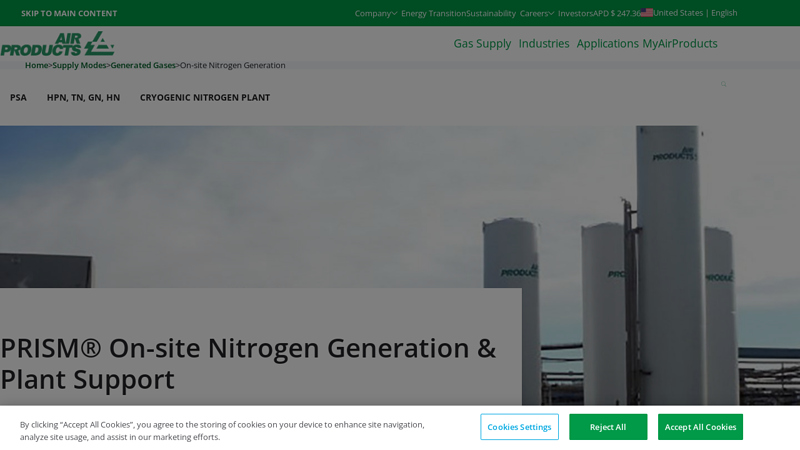Go to MyAirProducts

(680, 43)
